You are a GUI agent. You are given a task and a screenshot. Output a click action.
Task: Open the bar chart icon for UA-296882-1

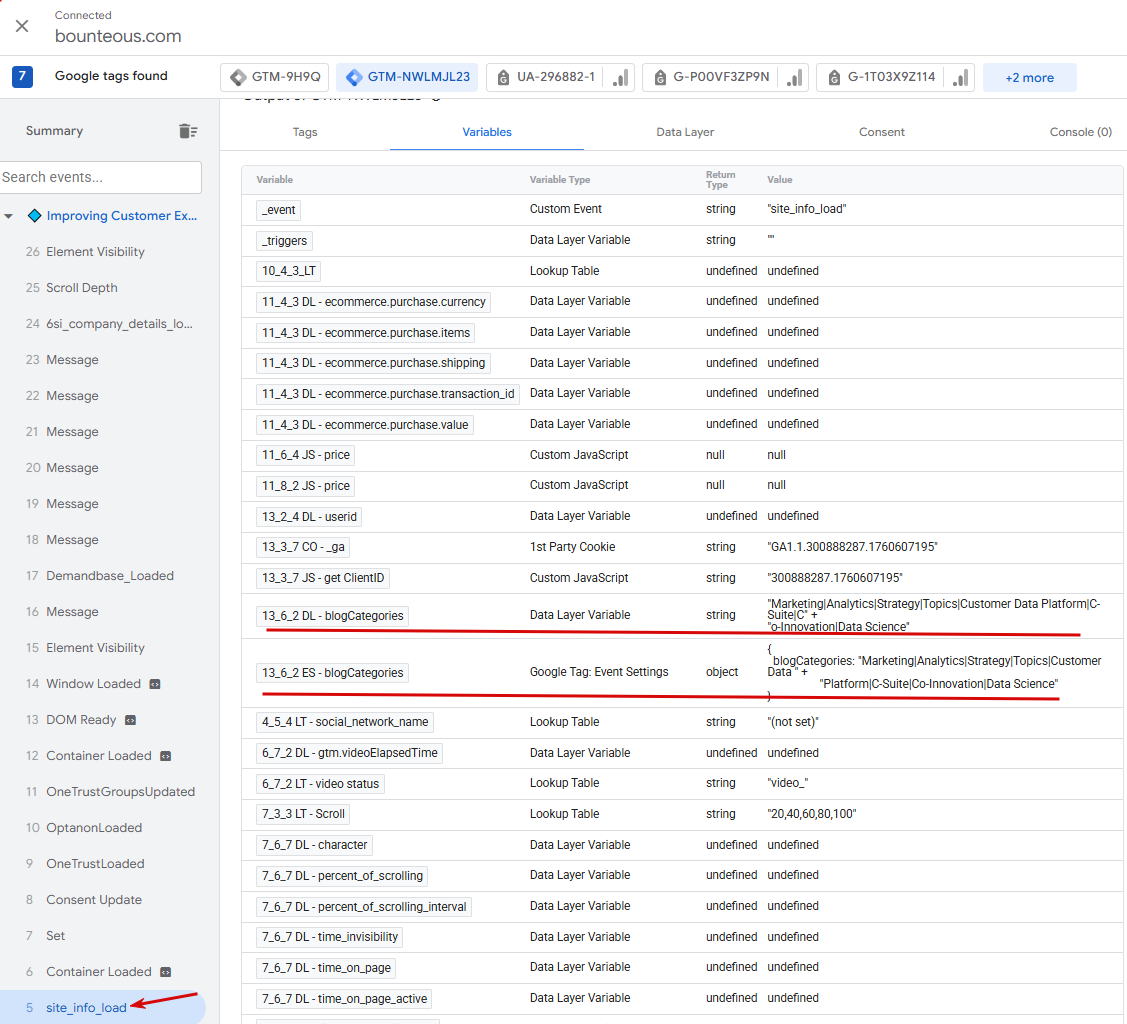(x=620, y=78)
